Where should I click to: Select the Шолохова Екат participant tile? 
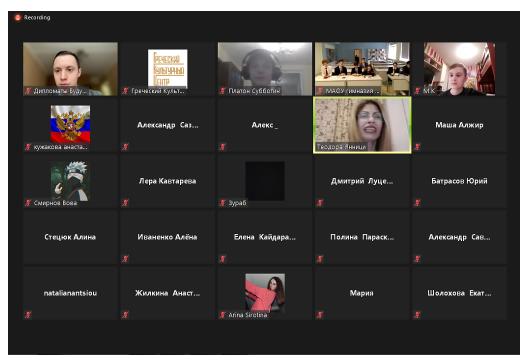[x=459, y=293]
